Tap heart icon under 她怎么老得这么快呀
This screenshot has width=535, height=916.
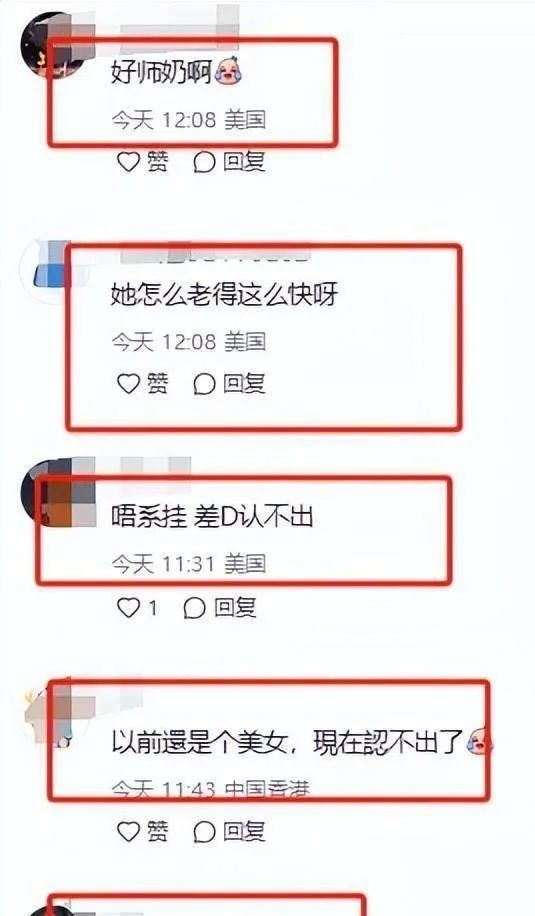pyautogui.click(x=128, y=384)
